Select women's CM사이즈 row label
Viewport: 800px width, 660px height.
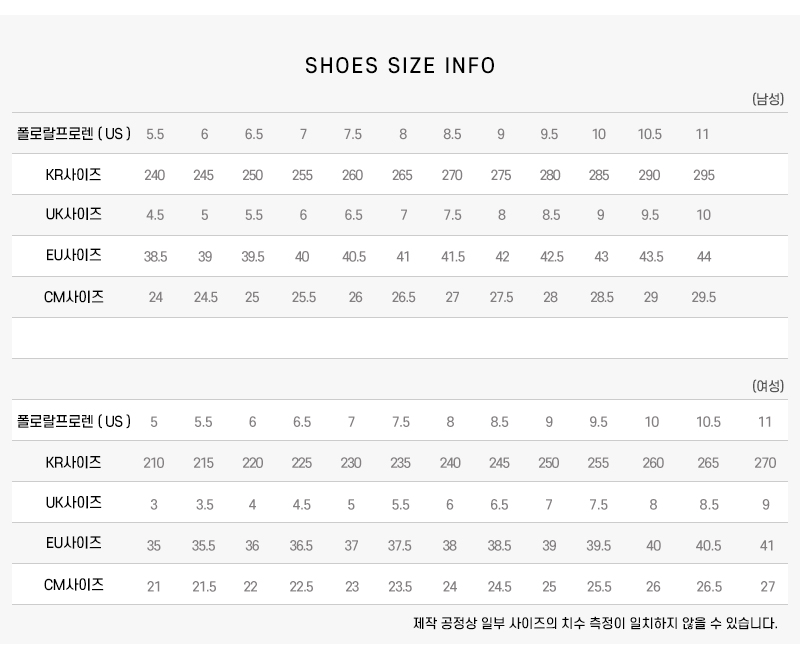[74, 585]
